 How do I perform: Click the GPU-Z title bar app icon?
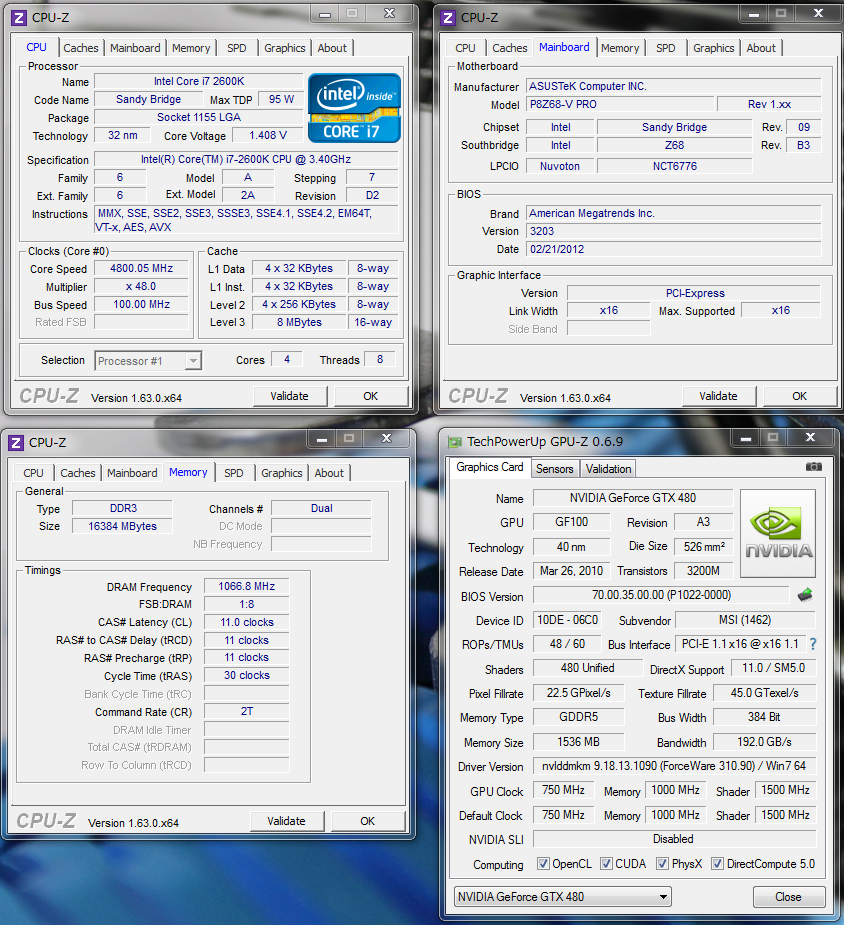pos(455,442)
